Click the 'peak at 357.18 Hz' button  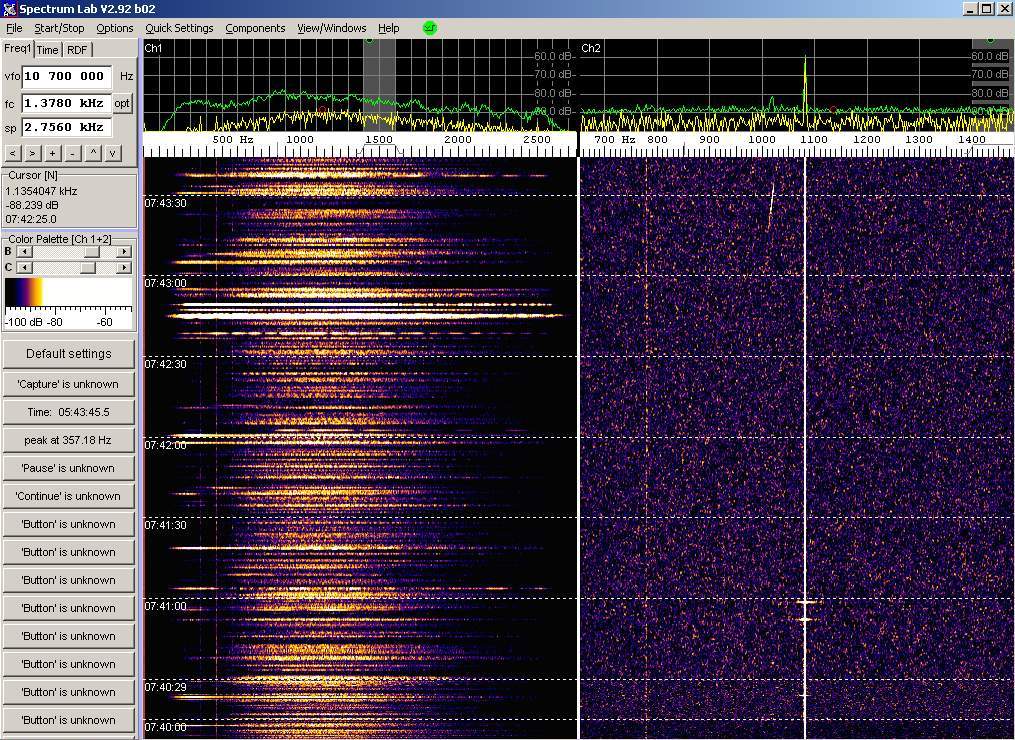coord(68,440)
